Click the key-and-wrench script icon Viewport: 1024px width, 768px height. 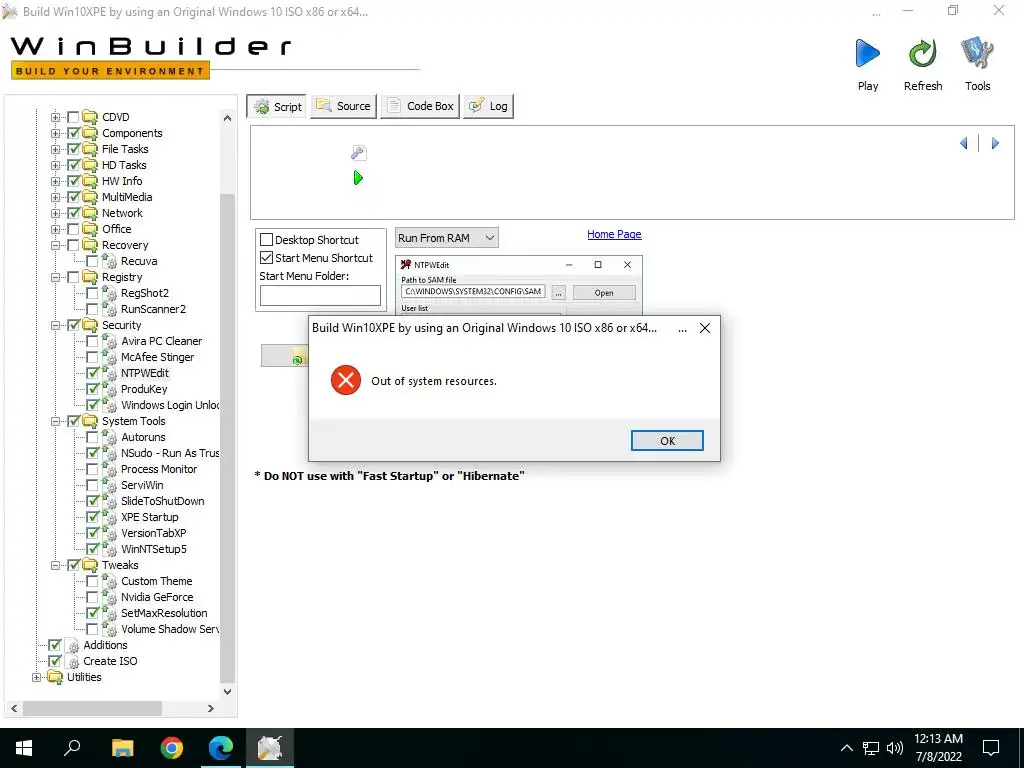[x=359, y=153]
